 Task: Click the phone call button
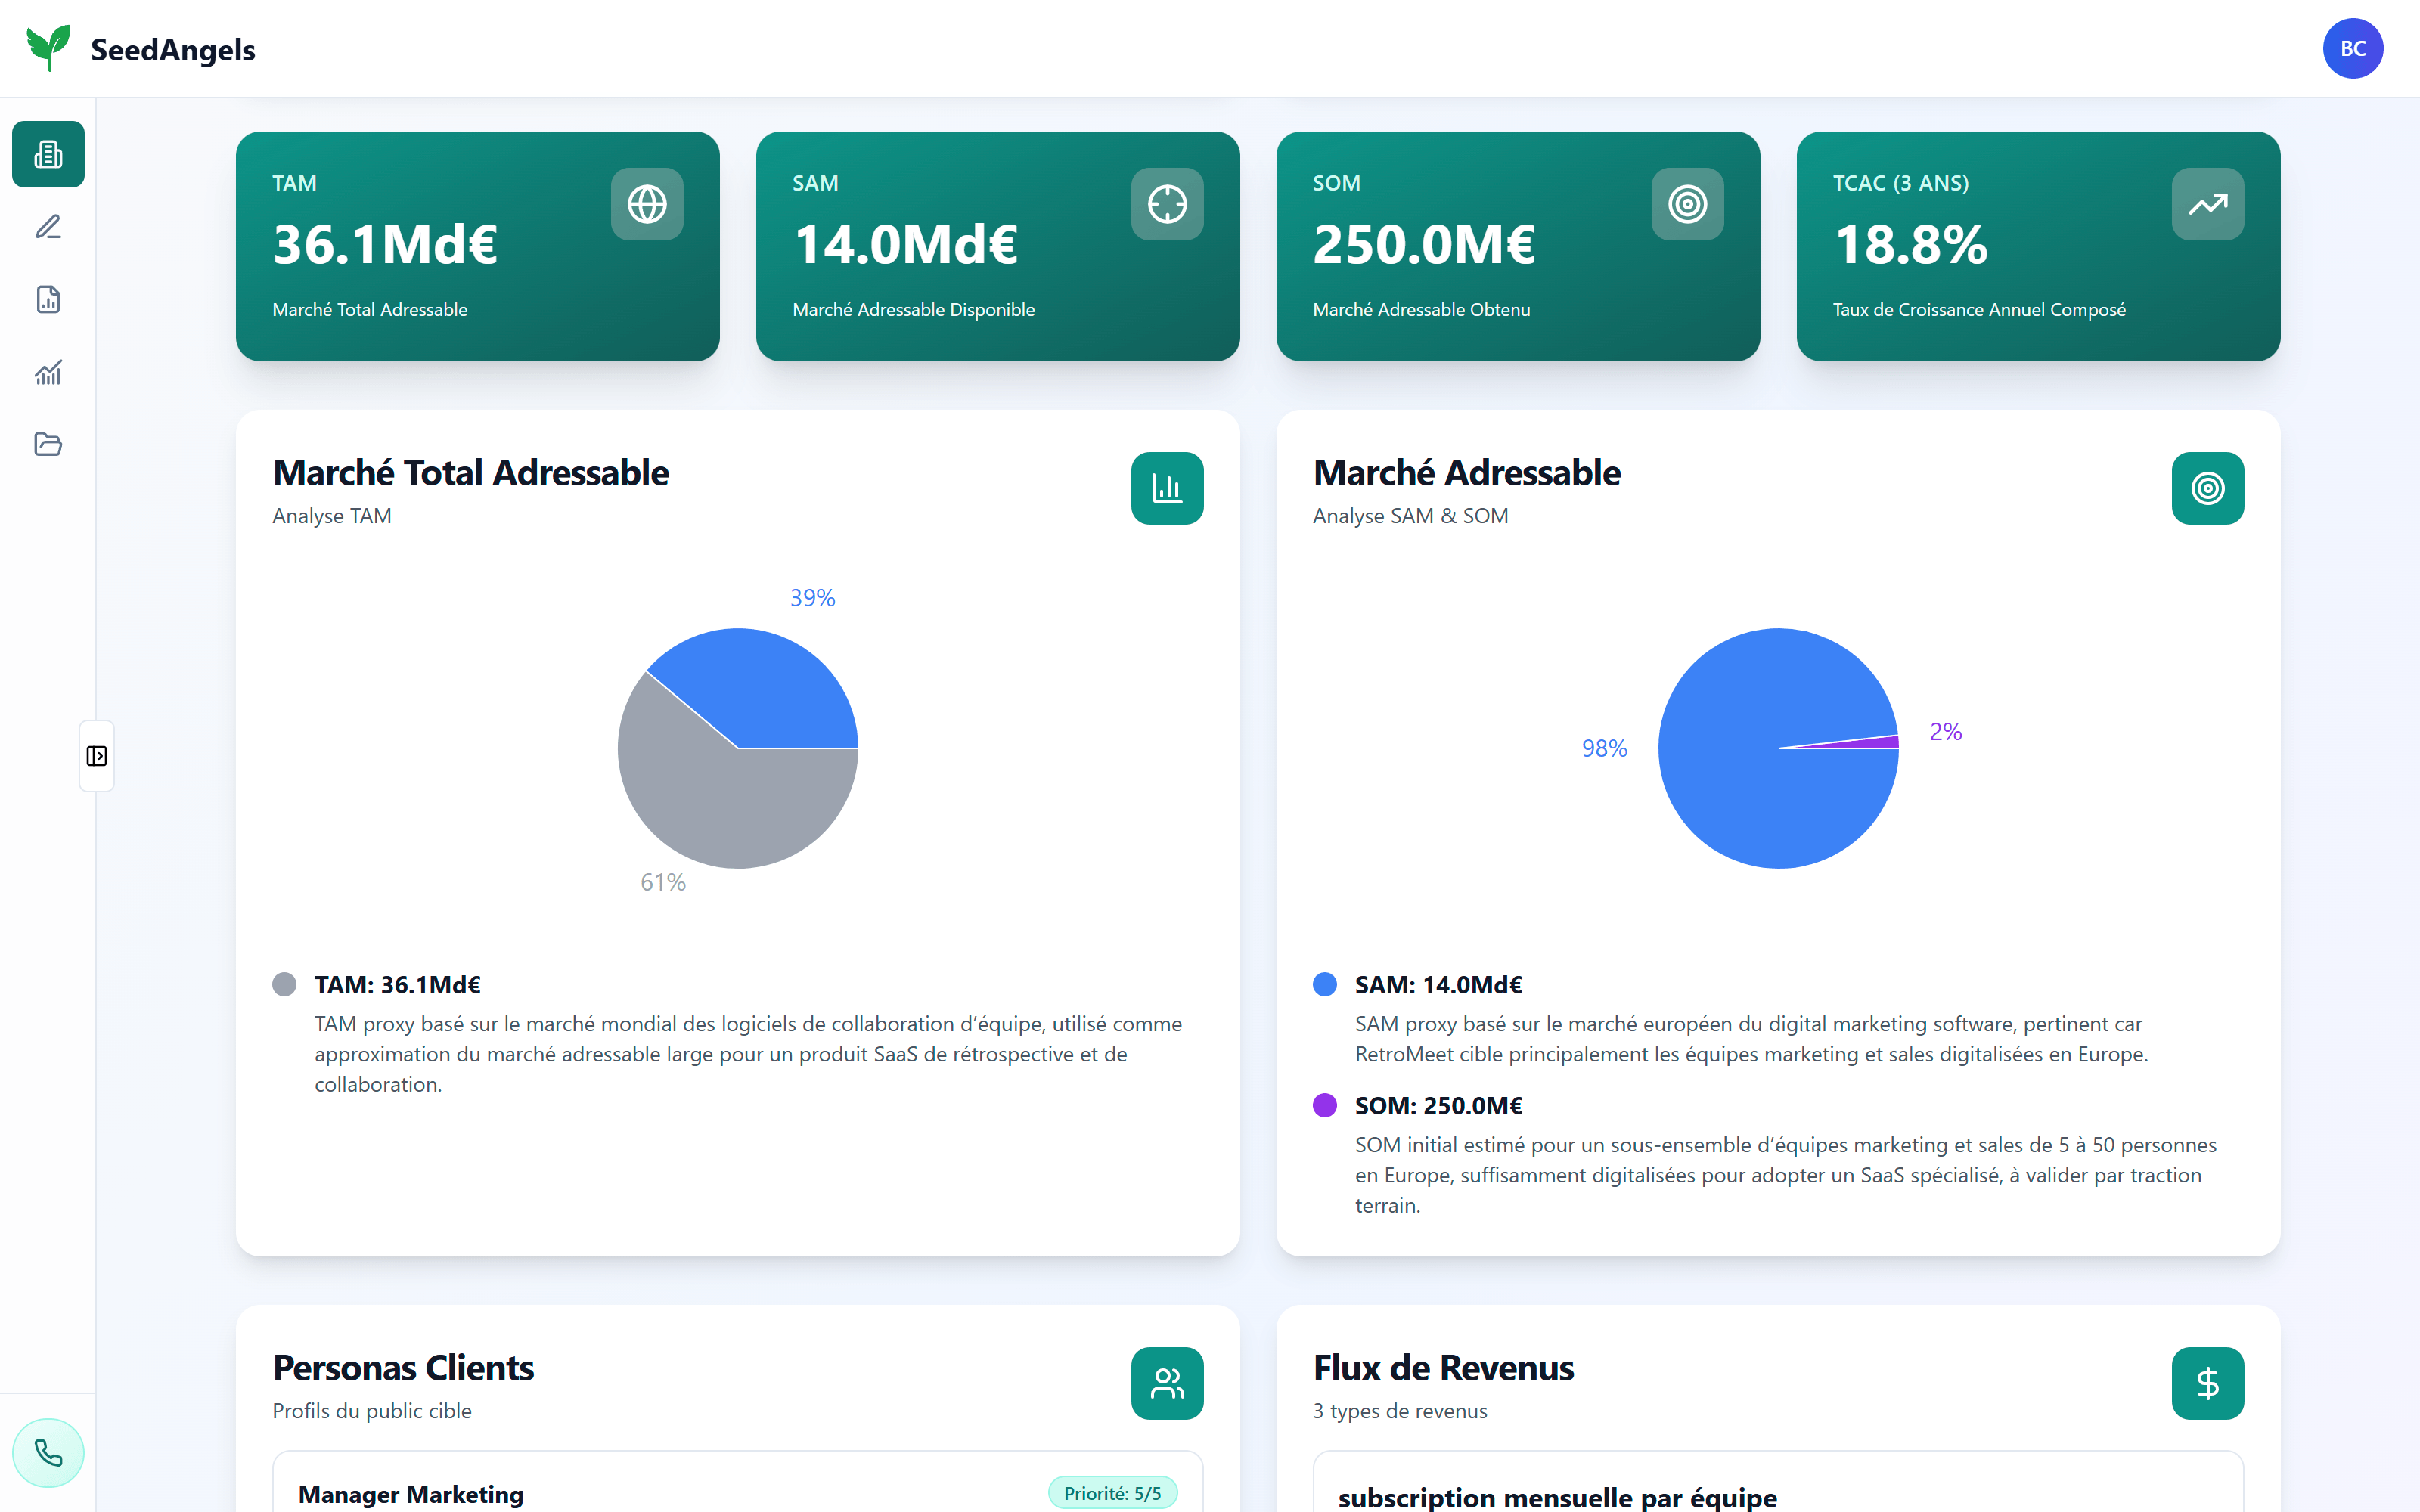click(48, 1452)
